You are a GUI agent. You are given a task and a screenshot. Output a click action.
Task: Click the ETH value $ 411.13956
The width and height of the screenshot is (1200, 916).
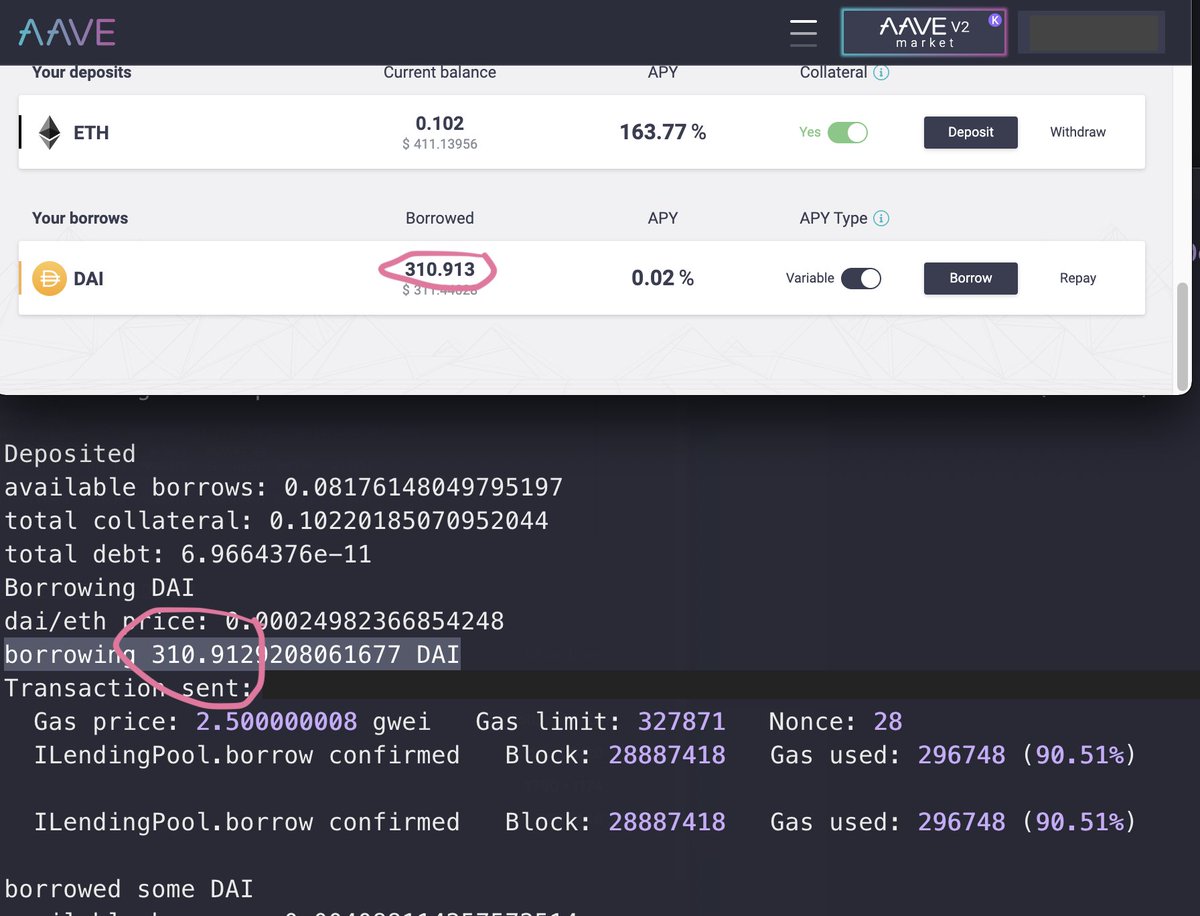440,145
